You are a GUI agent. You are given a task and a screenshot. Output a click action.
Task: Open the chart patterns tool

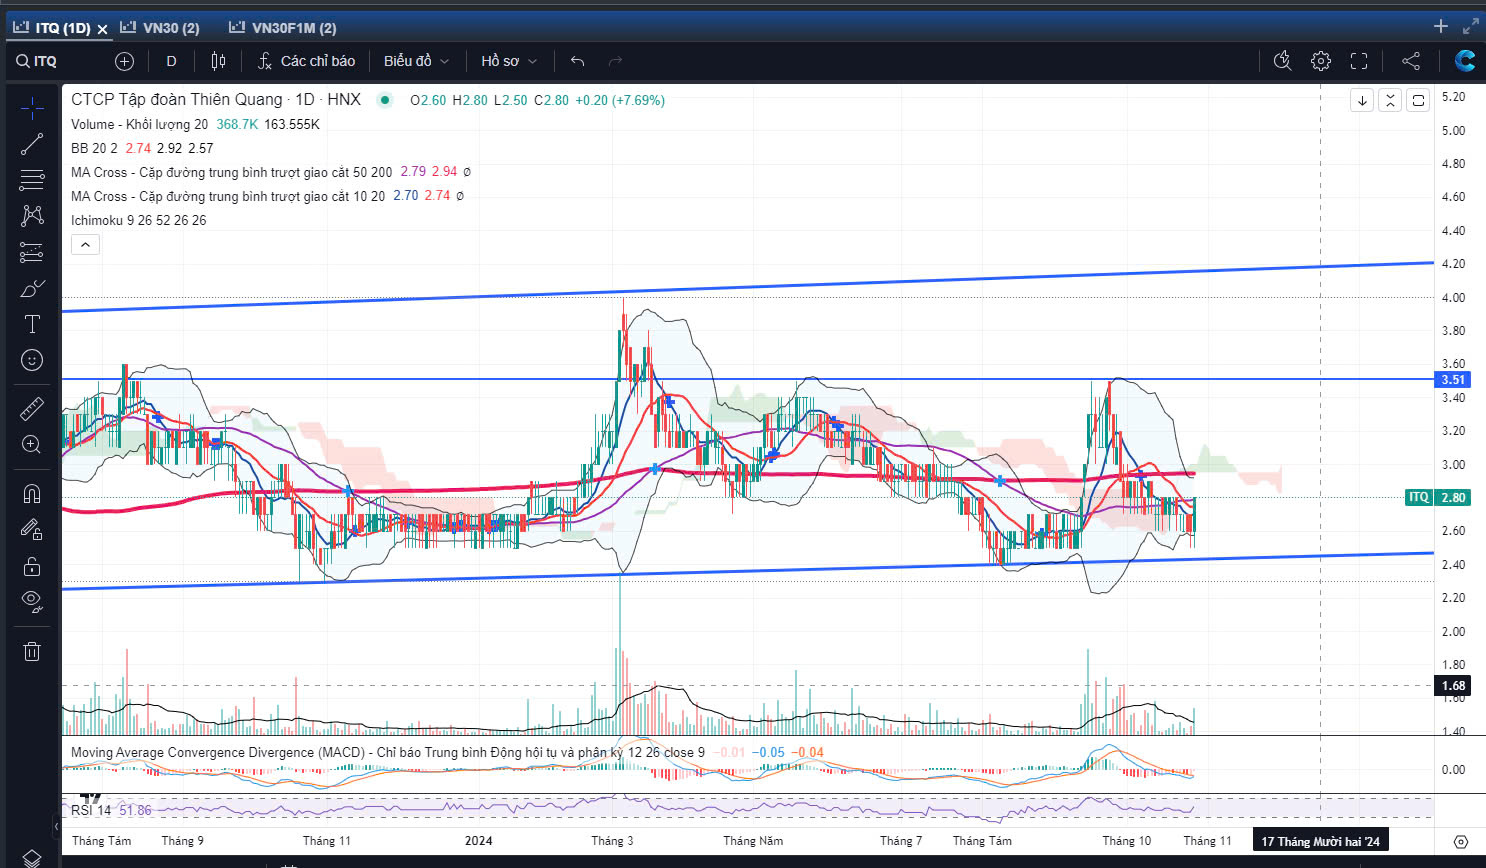tap(32, 216)
